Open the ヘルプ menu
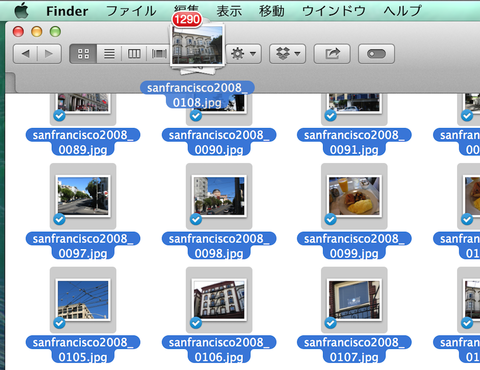Image resolution: width=480 pixels, height=370 pixels. coord(402,11)
